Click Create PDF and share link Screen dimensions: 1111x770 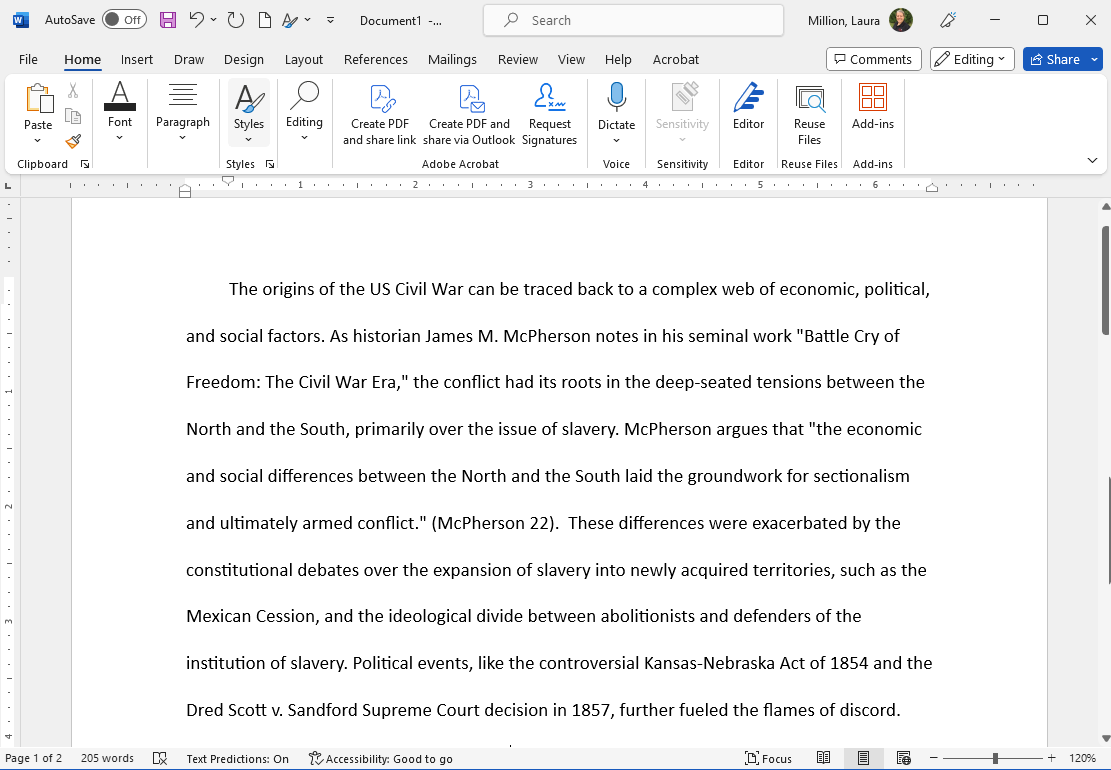[x=379, y=116]
